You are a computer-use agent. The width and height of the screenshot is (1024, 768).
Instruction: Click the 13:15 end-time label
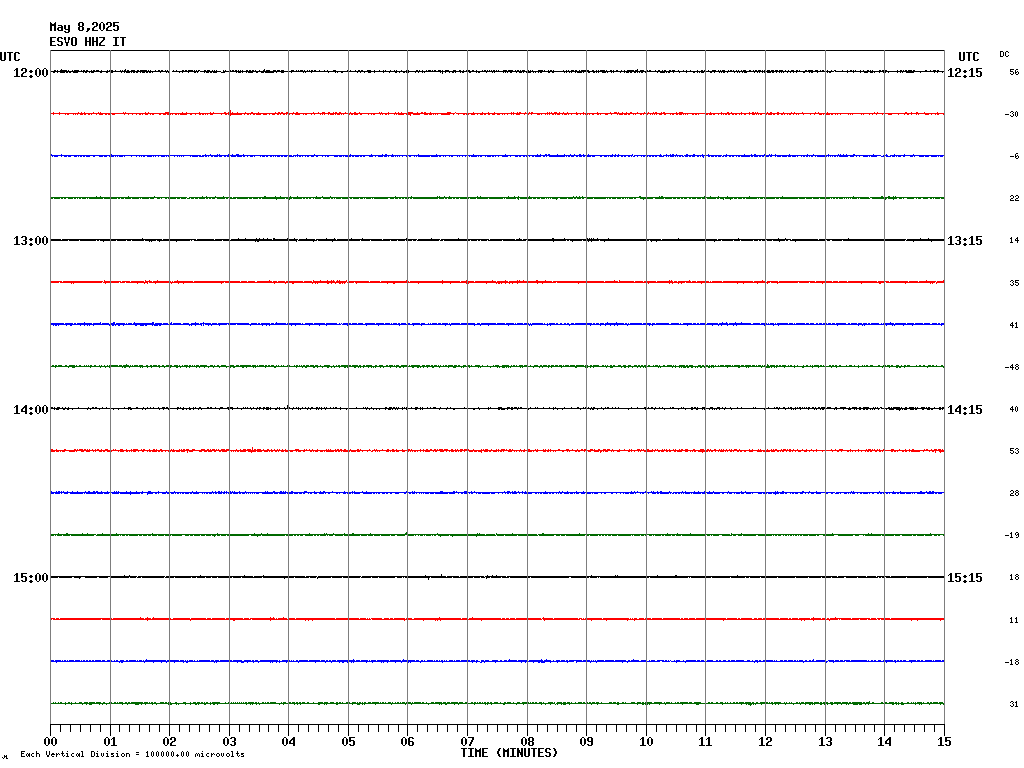(965, 241)
